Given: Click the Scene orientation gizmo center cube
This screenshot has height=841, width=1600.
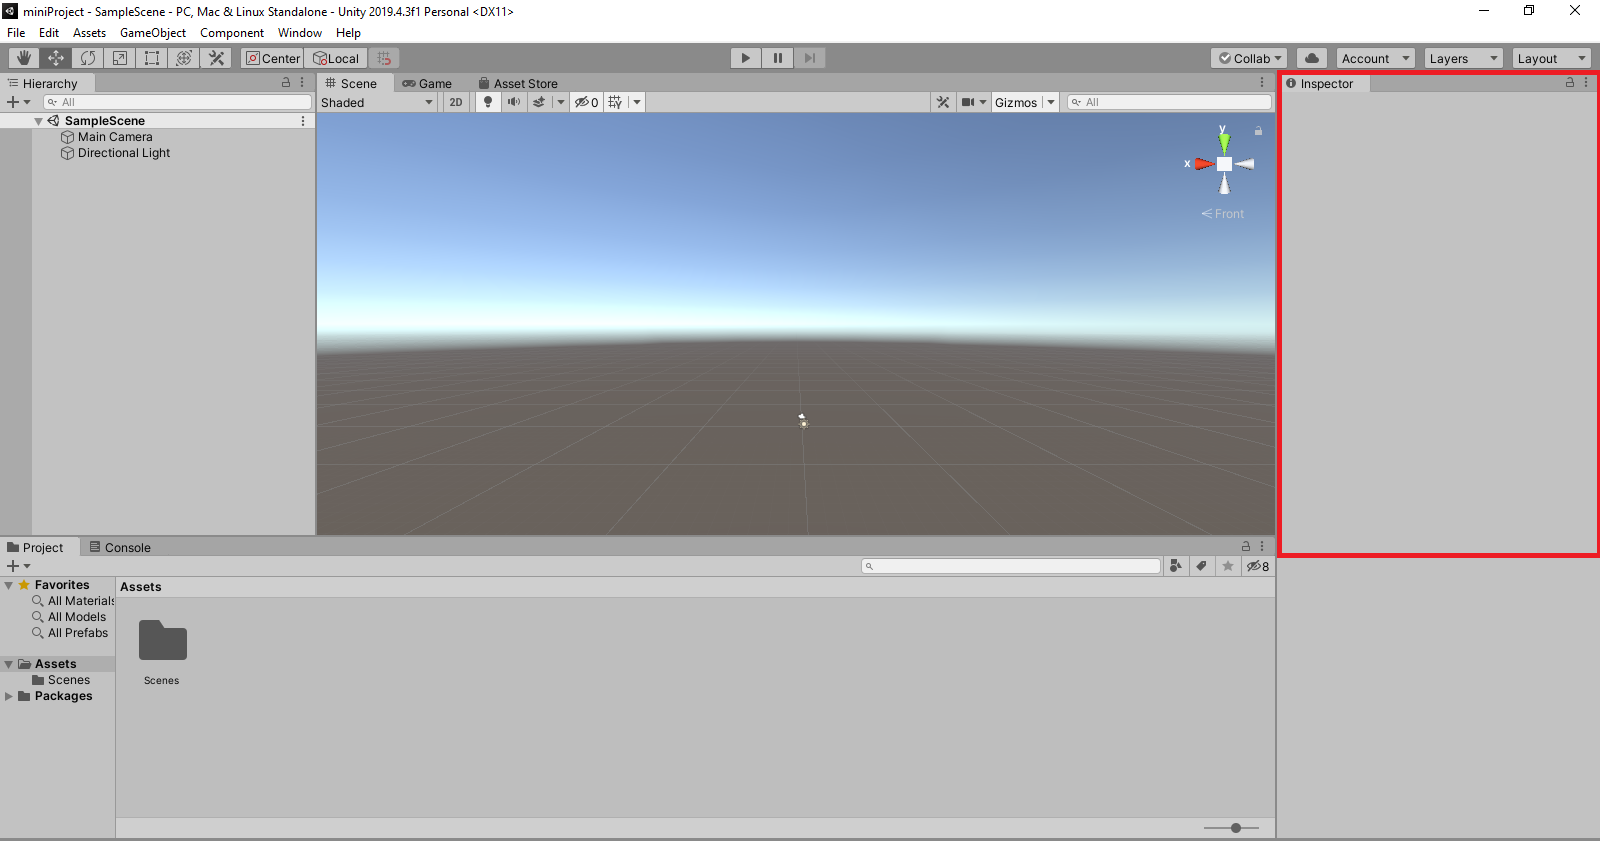Looking at the screenshot, I should pos(1224,164).
